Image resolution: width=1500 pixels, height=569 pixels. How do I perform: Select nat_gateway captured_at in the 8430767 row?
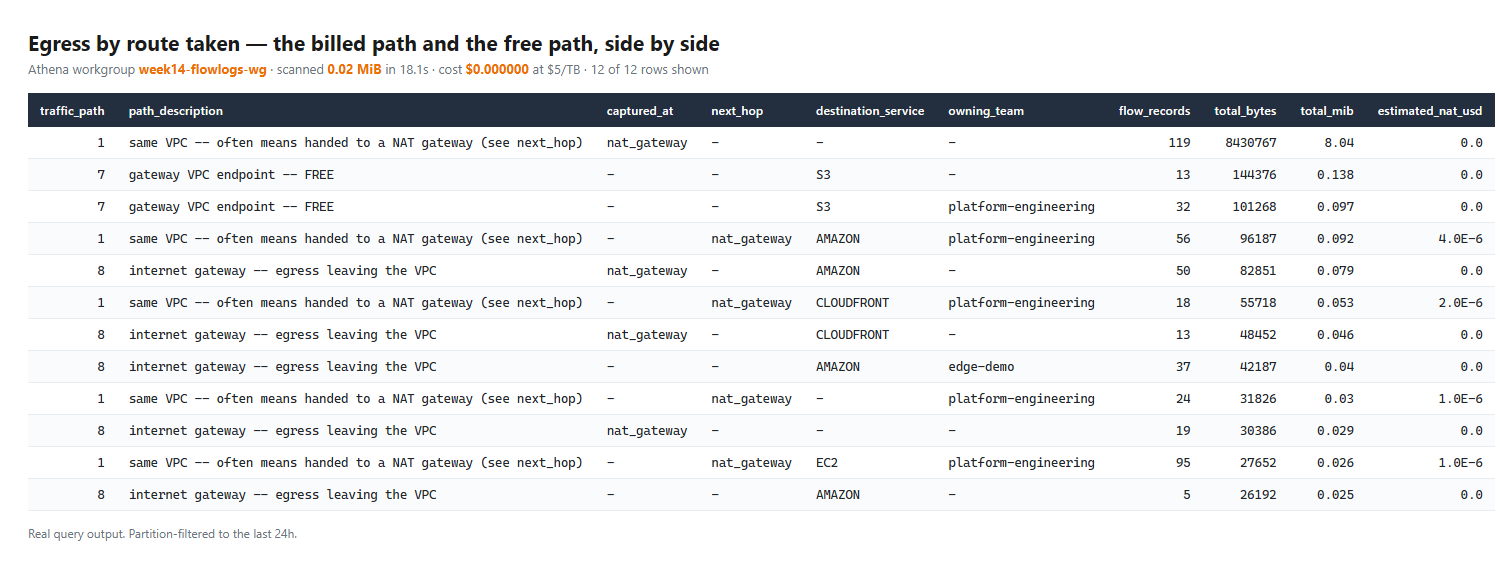point(647,143)
